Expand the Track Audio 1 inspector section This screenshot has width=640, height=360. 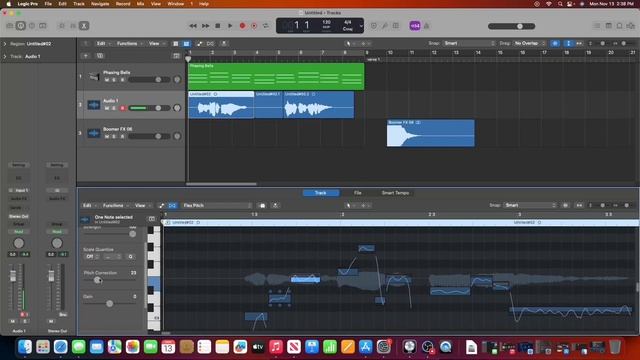[5, 56]
